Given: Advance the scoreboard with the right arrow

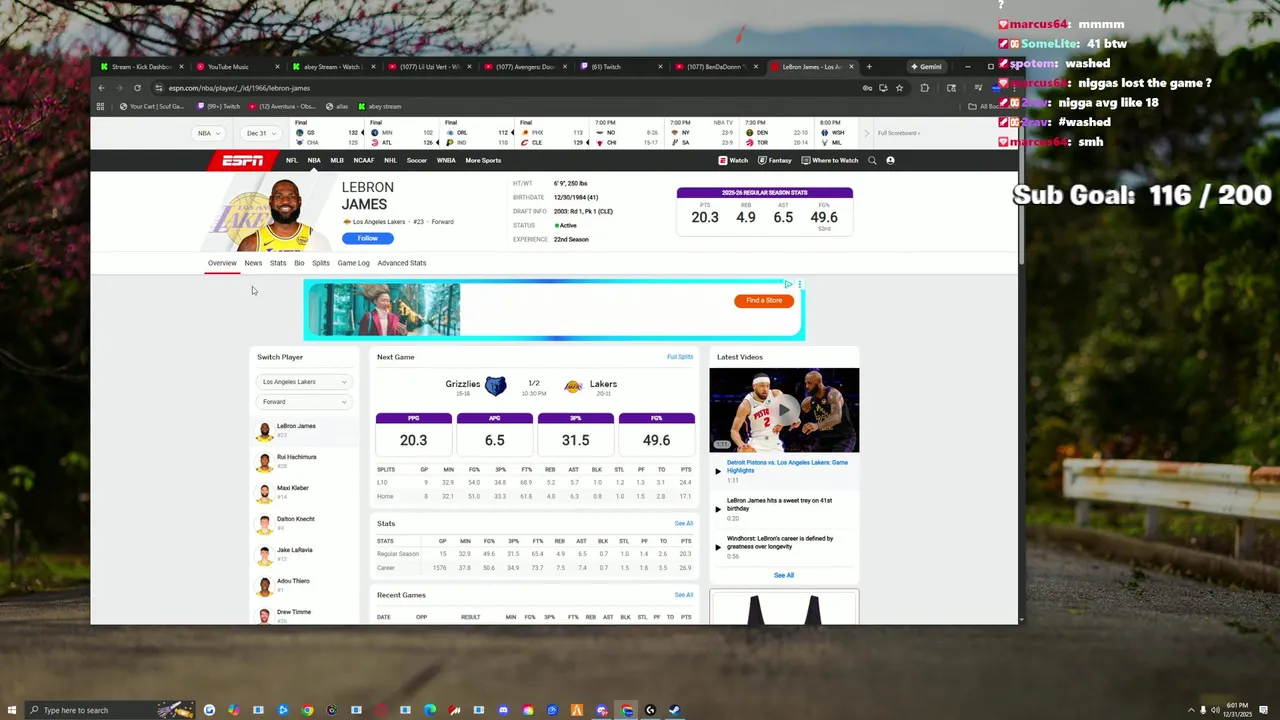Looking at the screenshot, I should point(869,133).
